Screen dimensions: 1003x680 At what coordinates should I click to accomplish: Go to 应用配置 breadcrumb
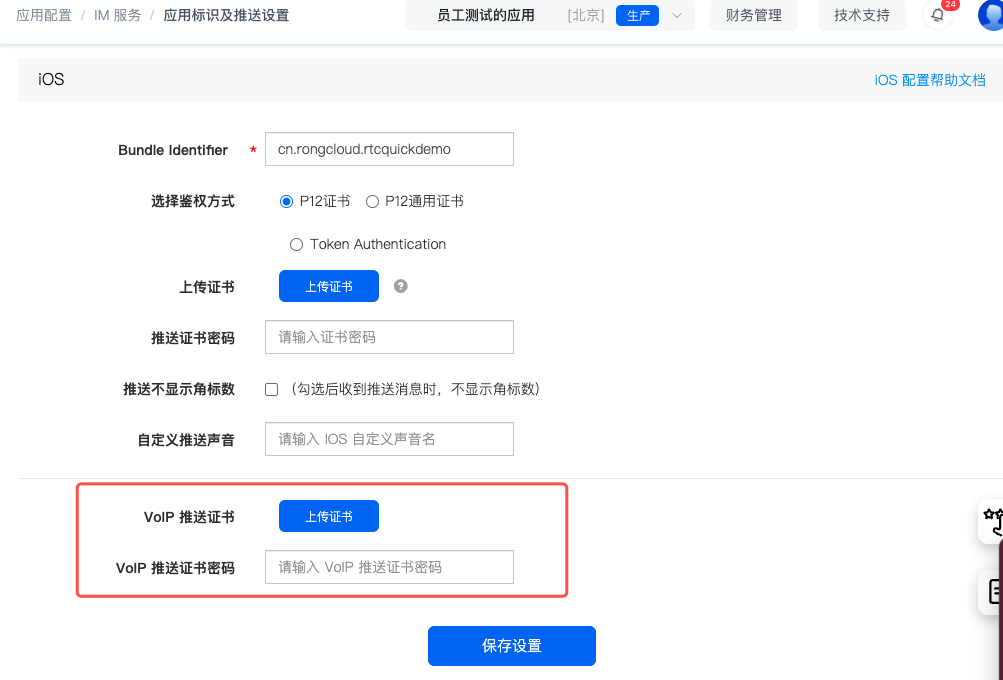point(44,15)
